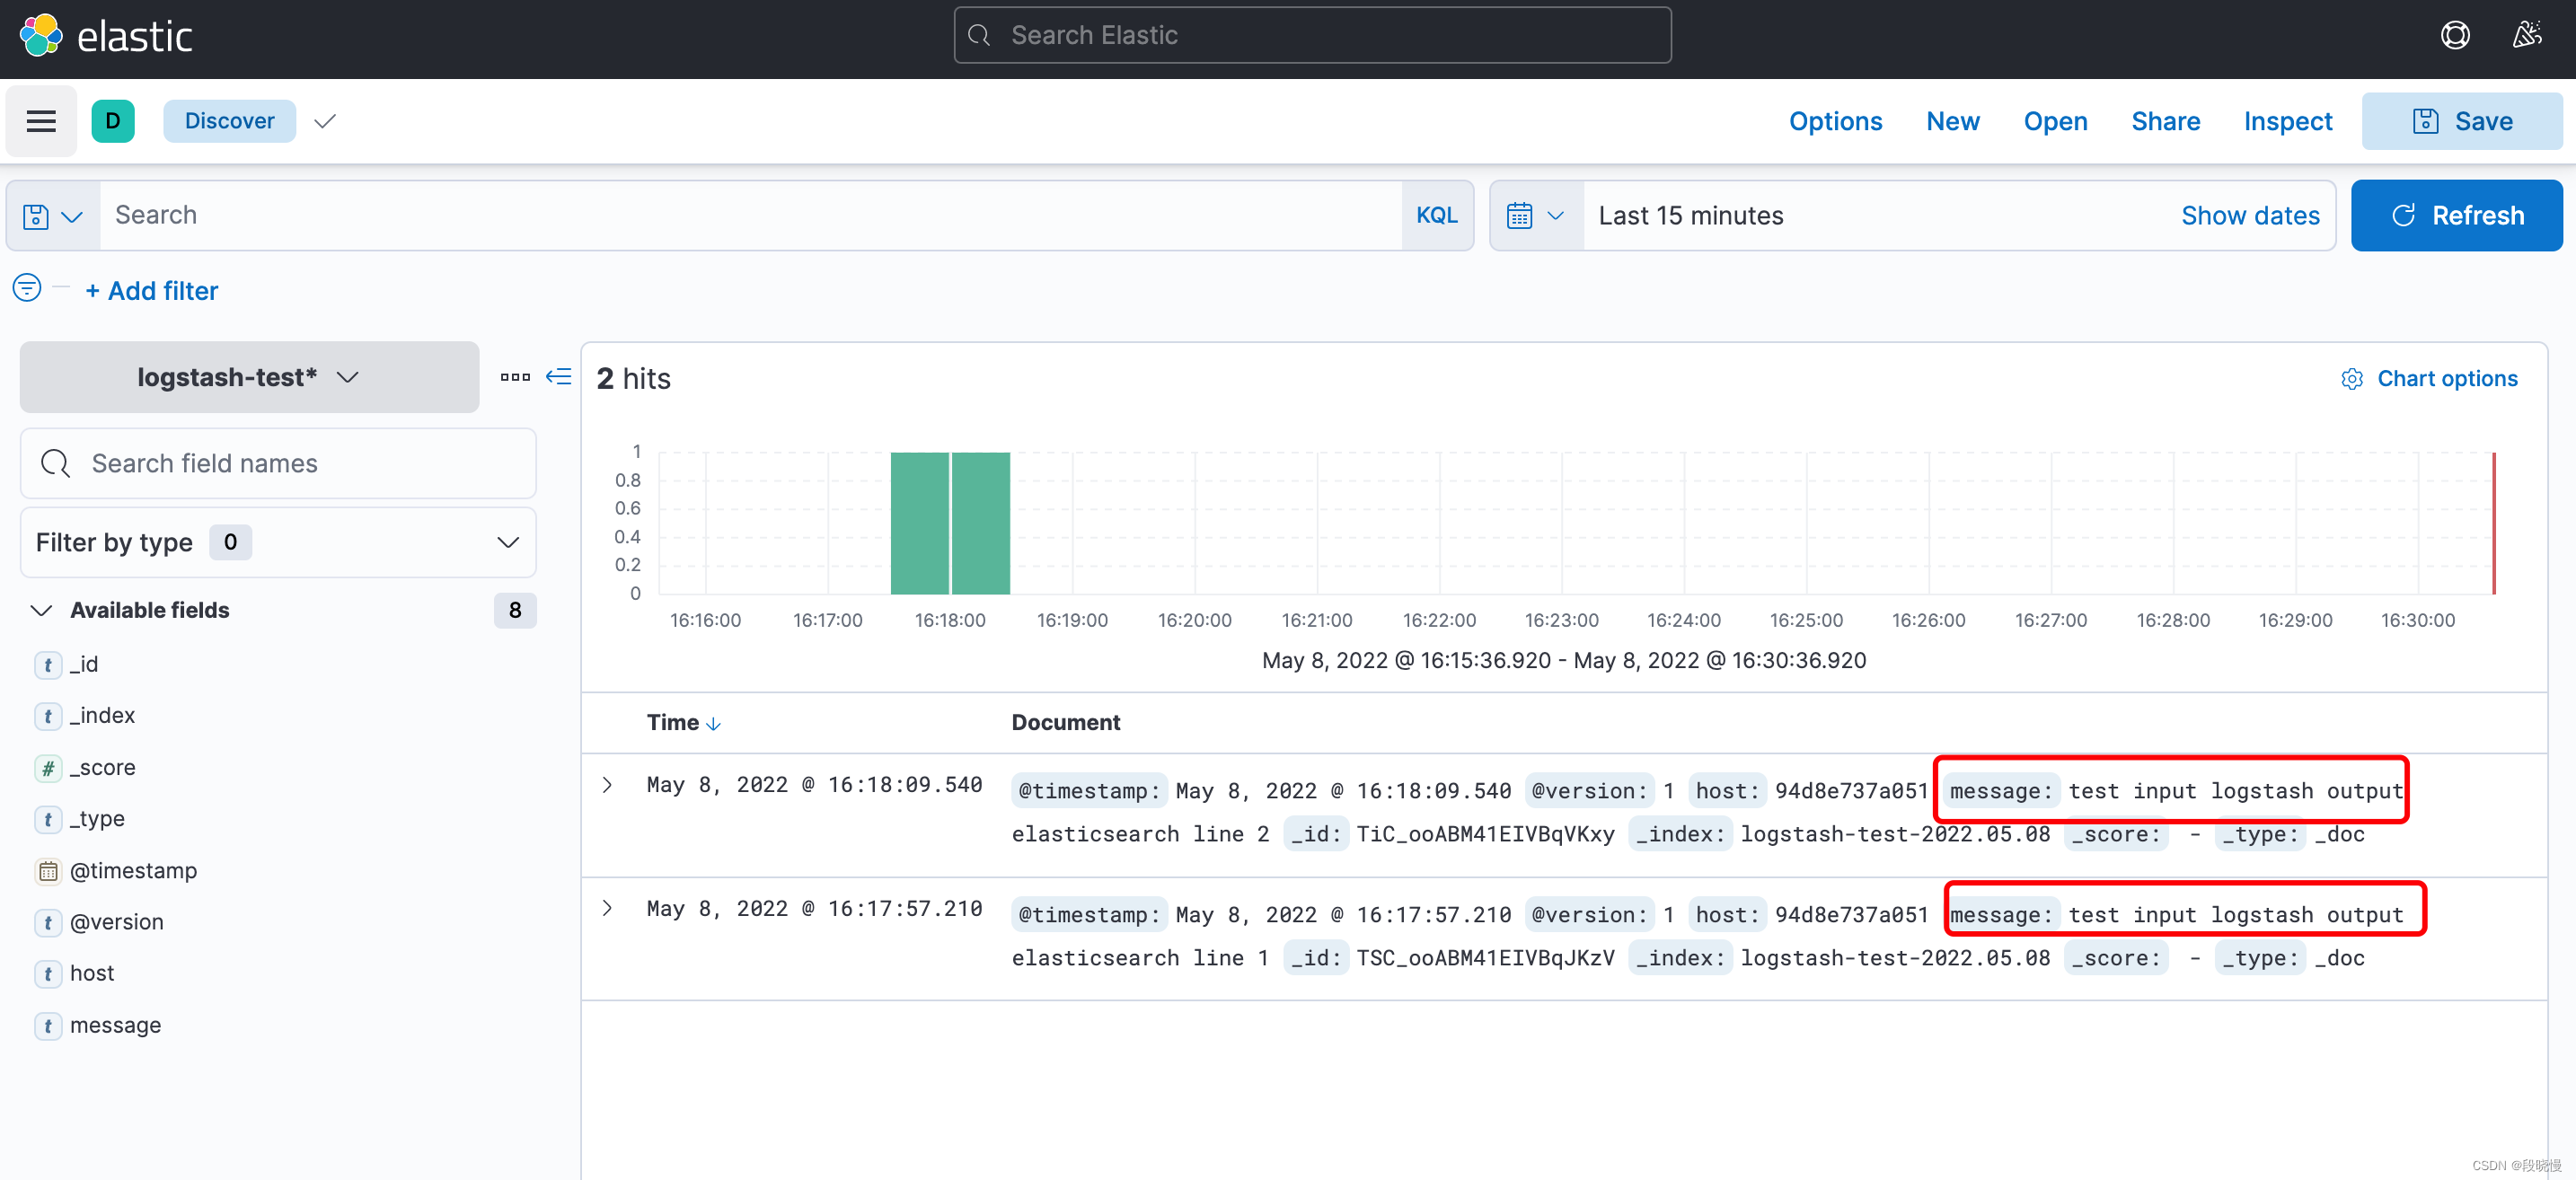Click the message field type icon
Viewport: 2576px width, 1180px height.
pyautogui.click(x=48, y=1026)
